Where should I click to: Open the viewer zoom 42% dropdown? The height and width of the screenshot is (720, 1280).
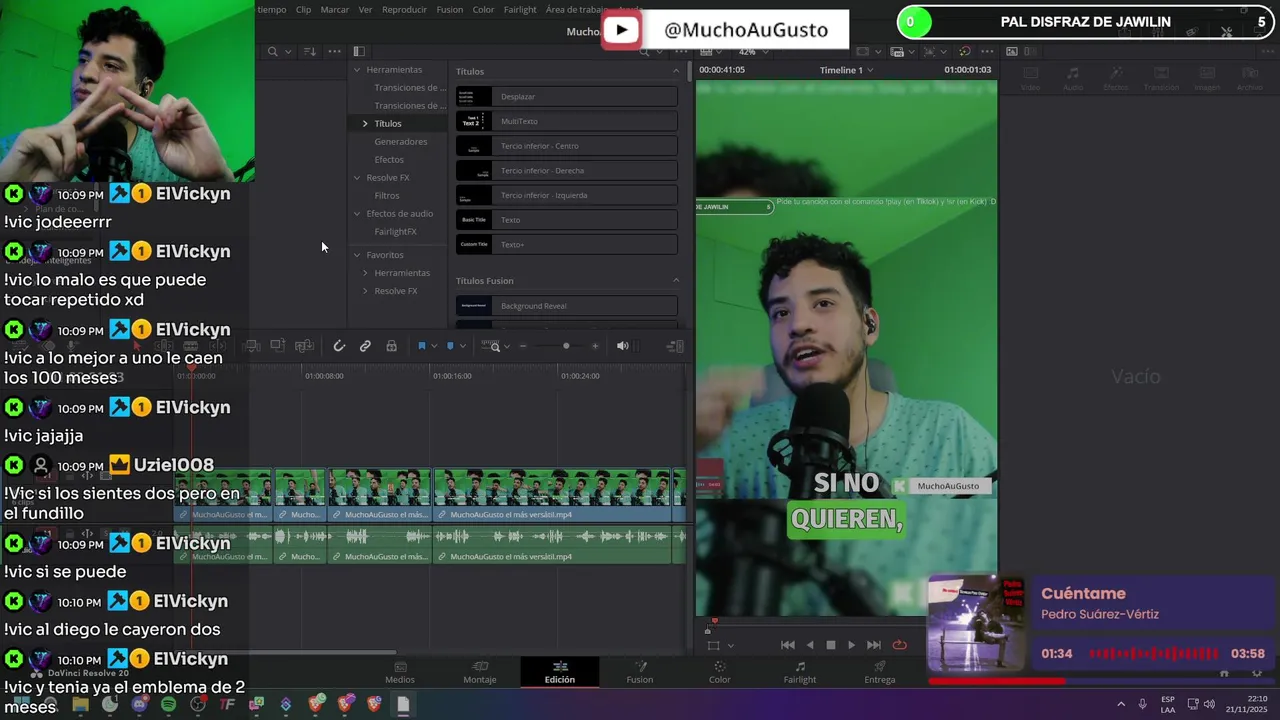point(755,51)
